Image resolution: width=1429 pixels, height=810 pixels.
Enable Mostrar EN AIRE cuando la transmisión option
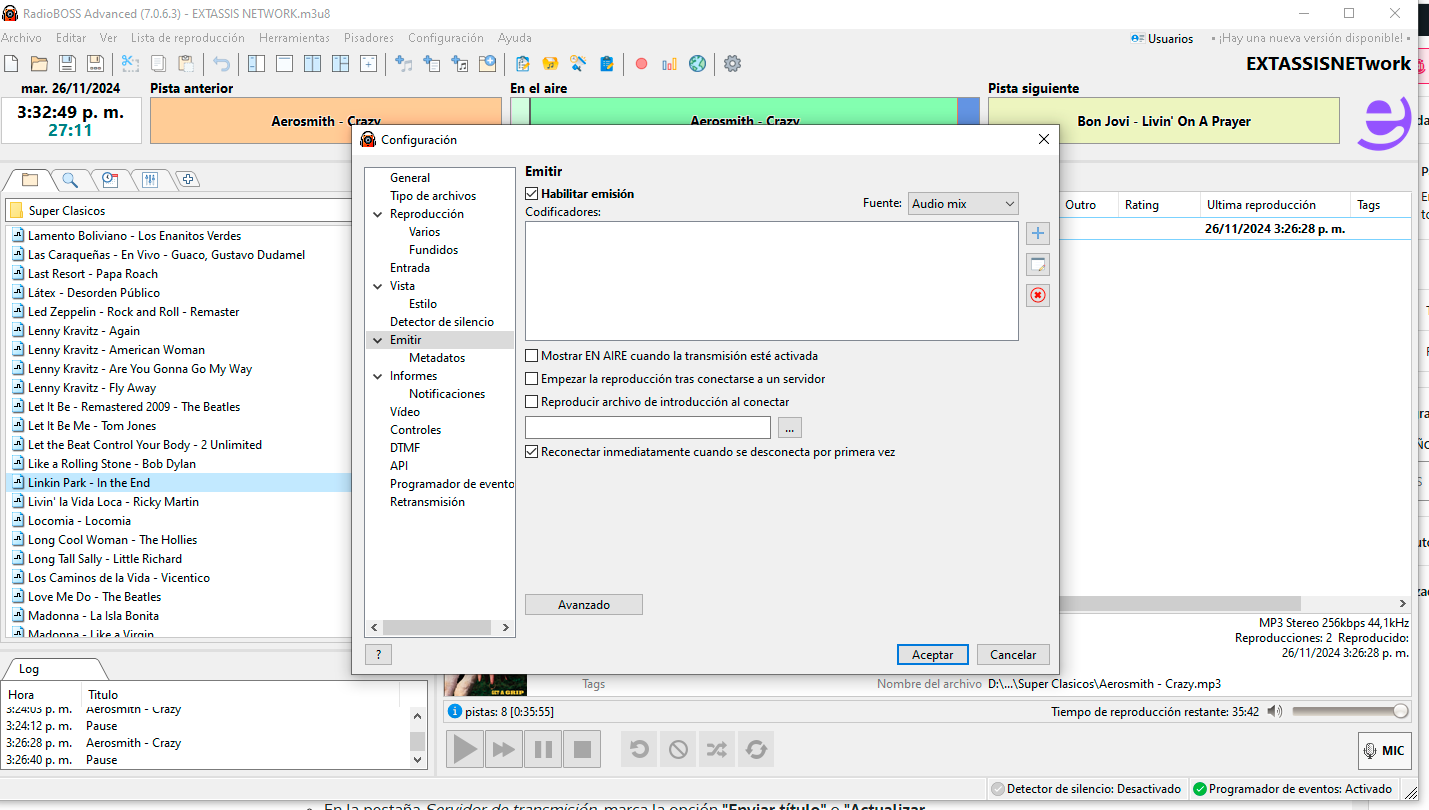[x=531, y=355]
